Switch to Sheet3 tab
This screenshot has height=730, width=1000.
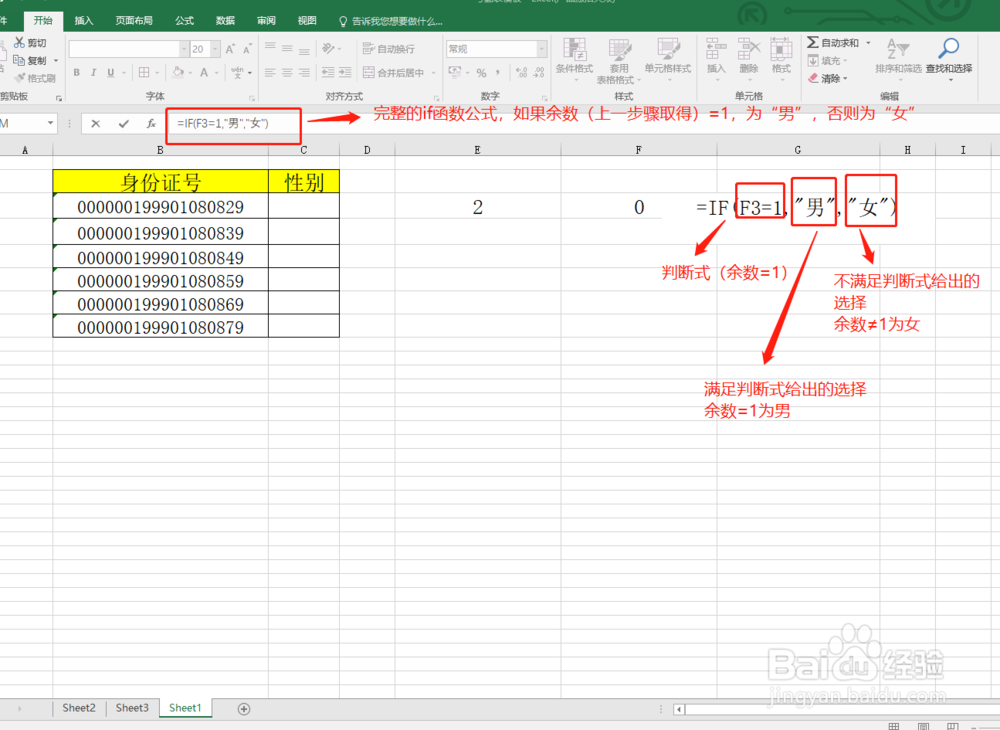(x=132, y=708)
